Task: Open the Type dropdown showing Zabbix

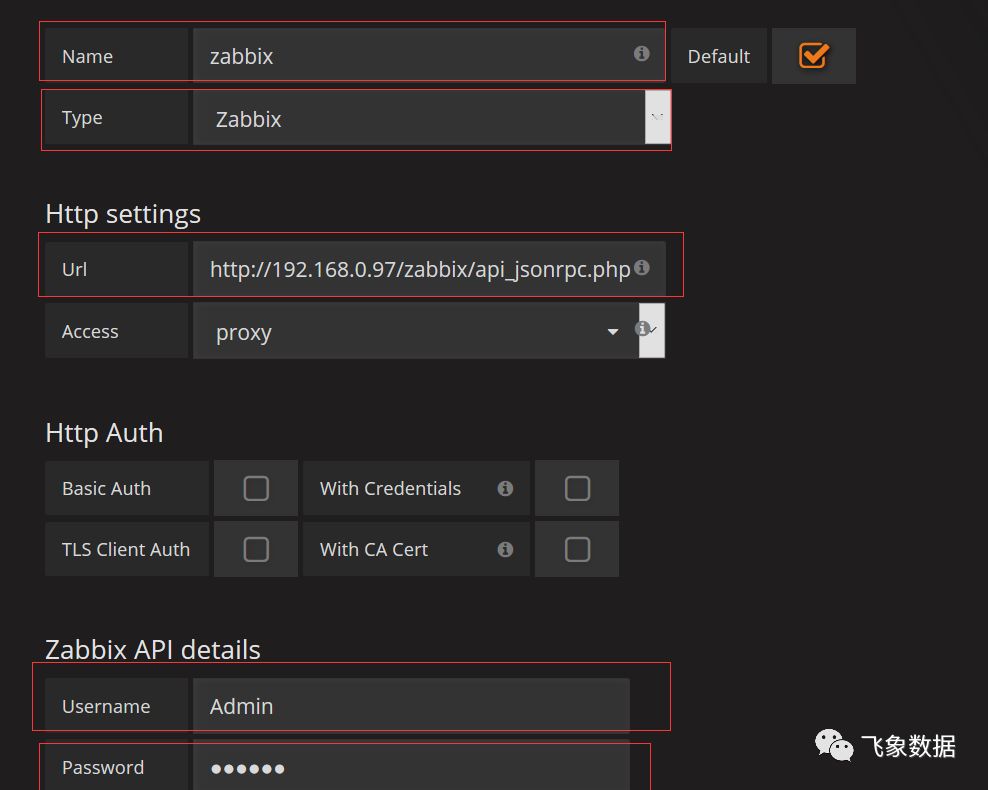Action: 432,118
